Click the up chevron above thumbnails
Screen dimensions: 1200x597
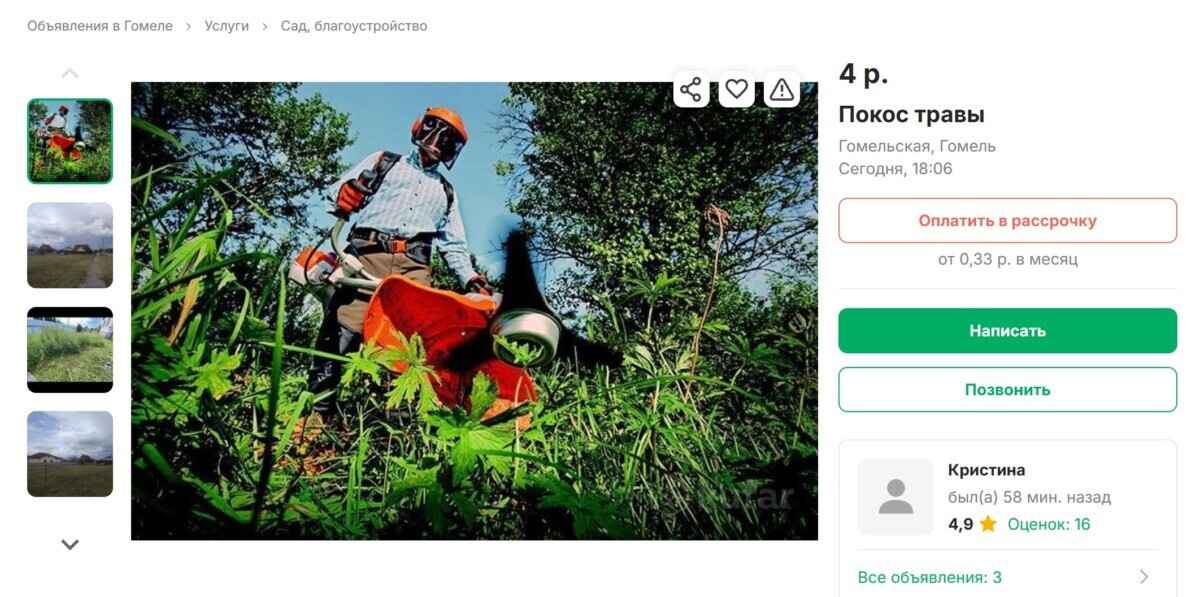click(x=70, y=73)
